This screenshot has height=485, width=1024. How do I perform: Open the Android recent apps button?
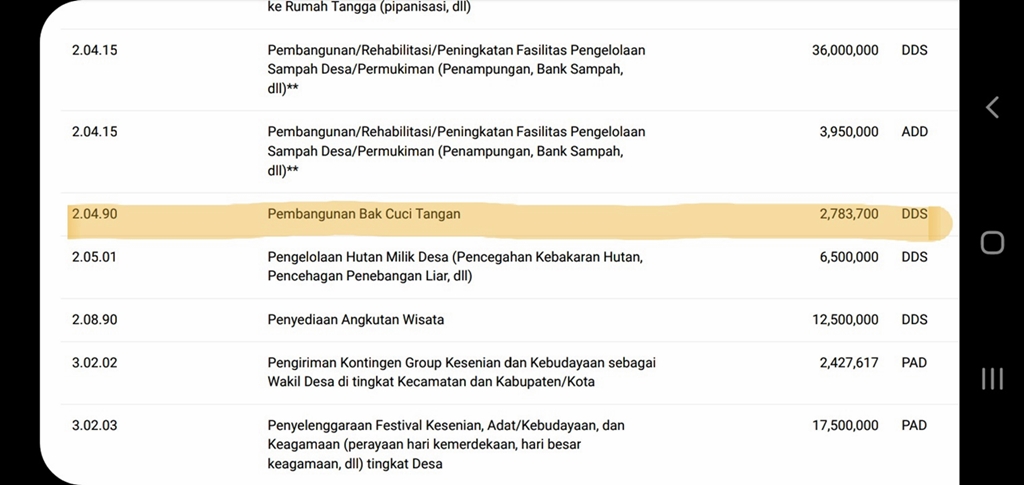(991, 379)
